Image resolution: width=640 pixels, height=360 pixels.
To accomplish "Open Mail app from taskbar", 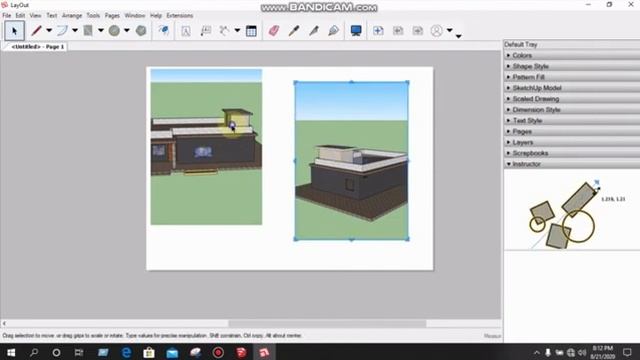I will pyautogui.click(x=172, y=352).
